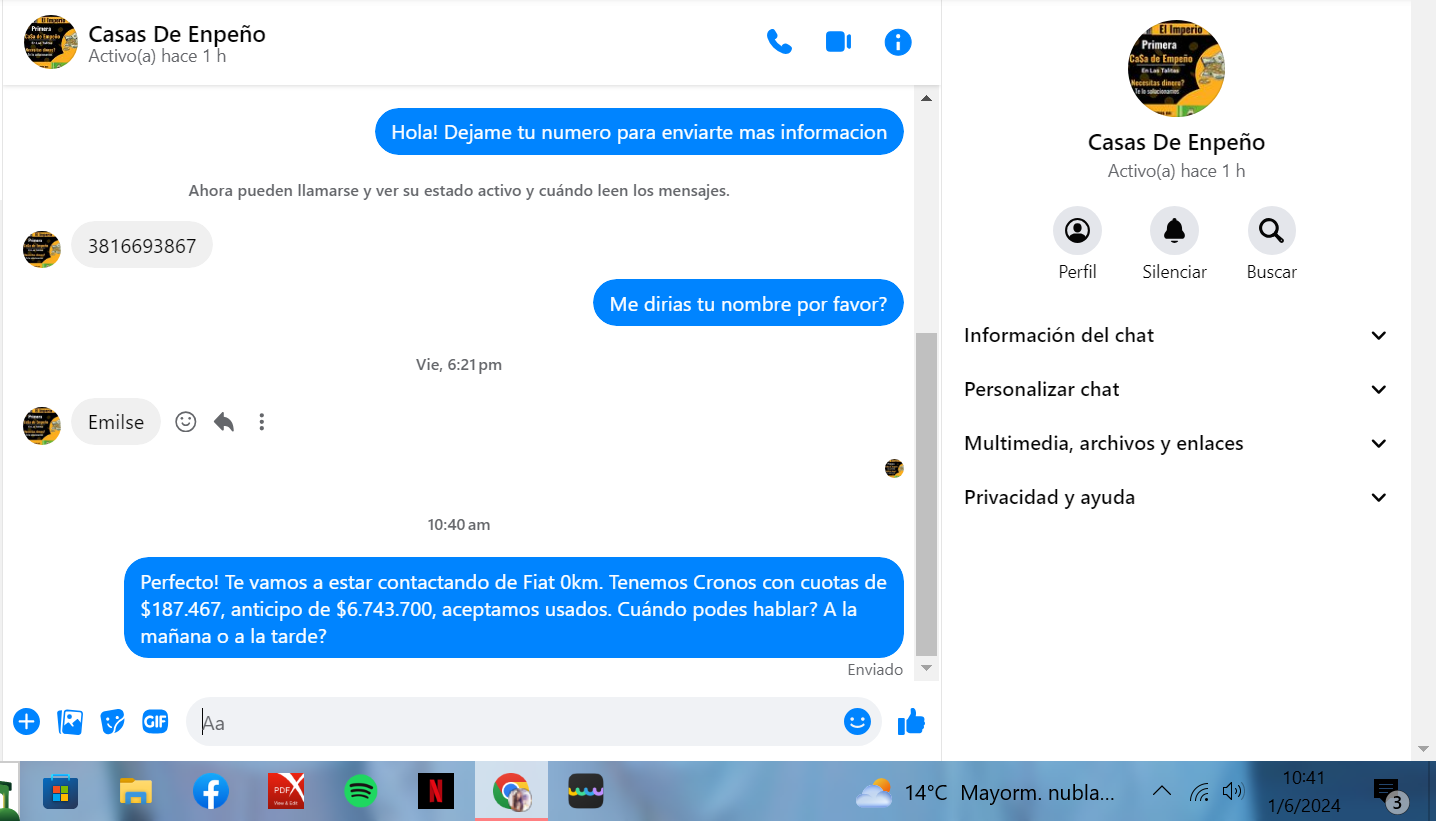Screen dimensions: 1436x821
Task: Open the chat header profile picture
Action: point(51,42)
